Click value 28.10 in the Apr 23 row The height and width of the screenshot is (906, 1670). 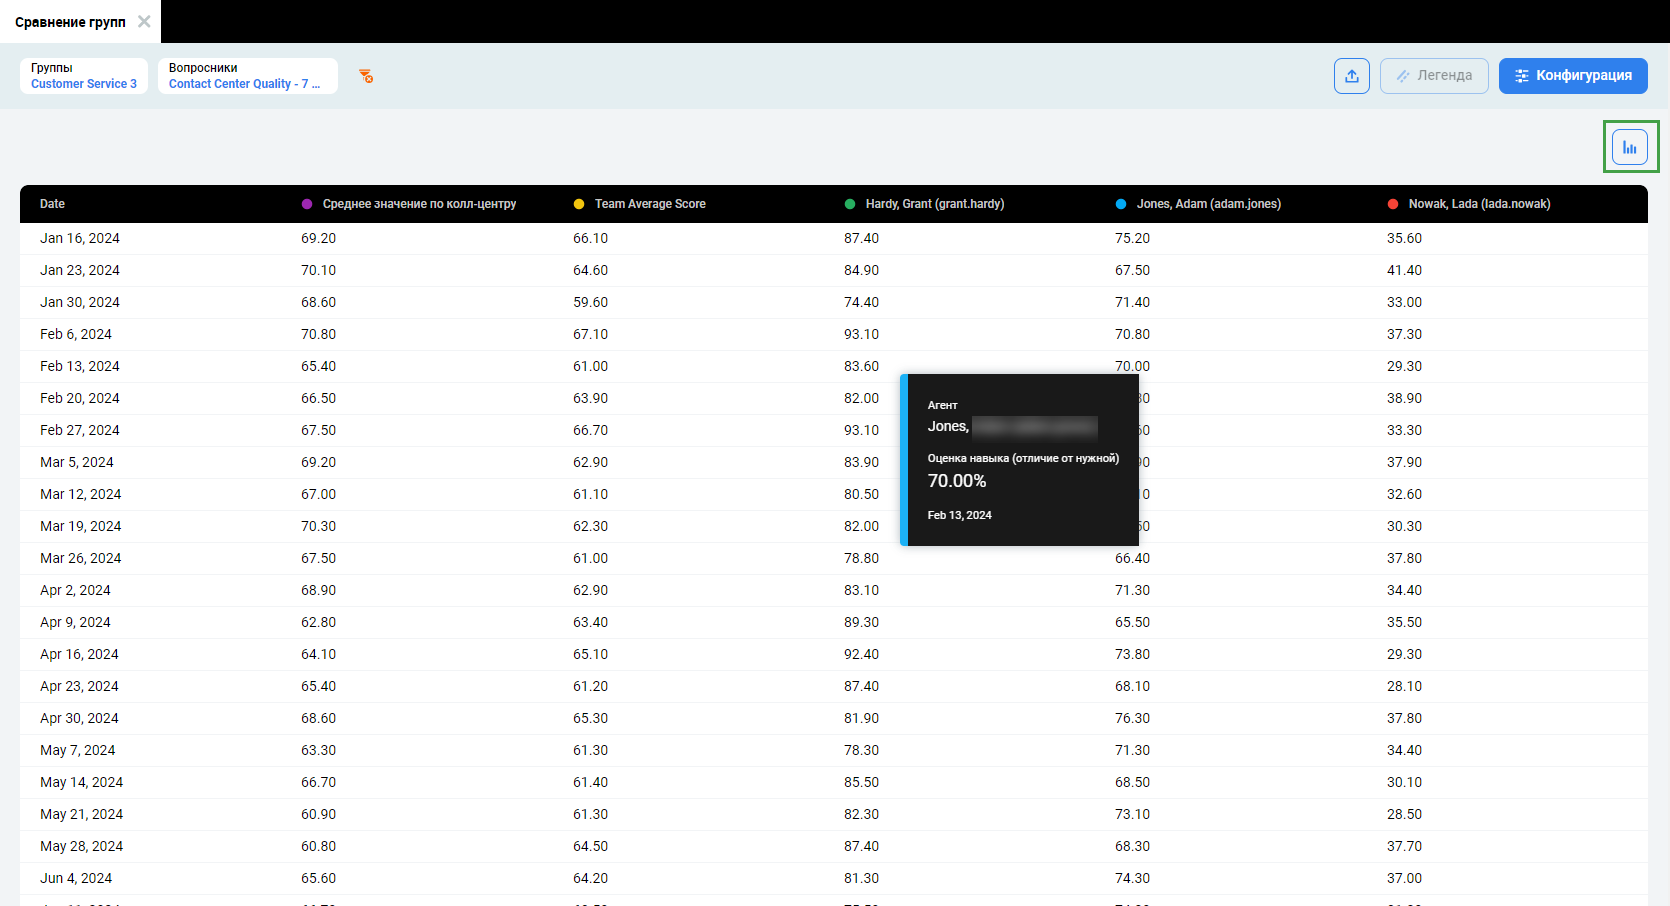click(1404, 686)
